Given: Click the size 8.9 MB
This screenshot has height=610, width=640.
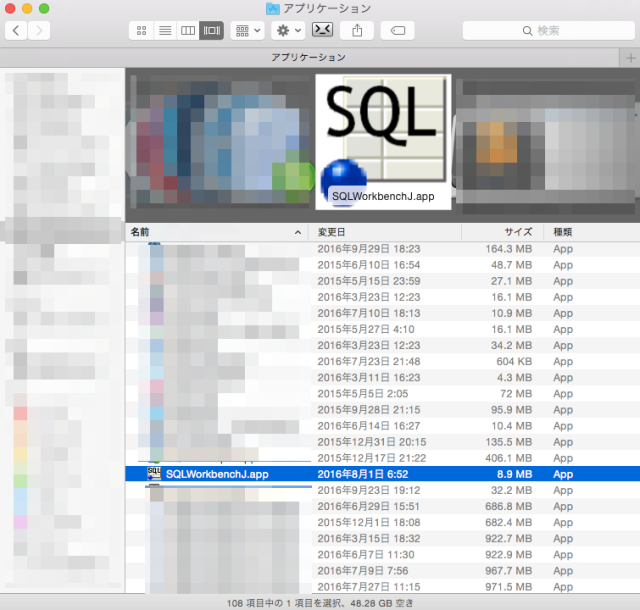Looking at the screenshot, I should click(x=514, y=474).
